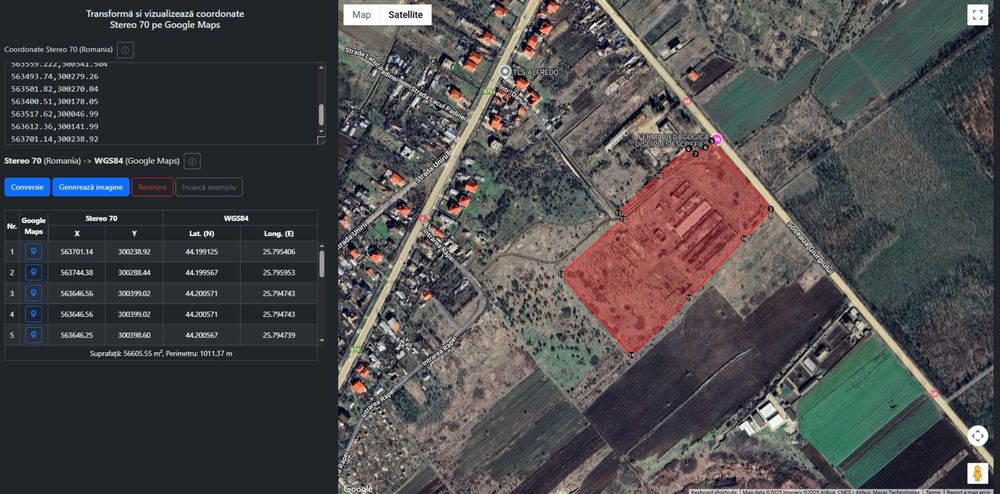Click polygon vertex marker 2 on the map
This screenshot has height=494, width=1000.
tap(770, 209)
